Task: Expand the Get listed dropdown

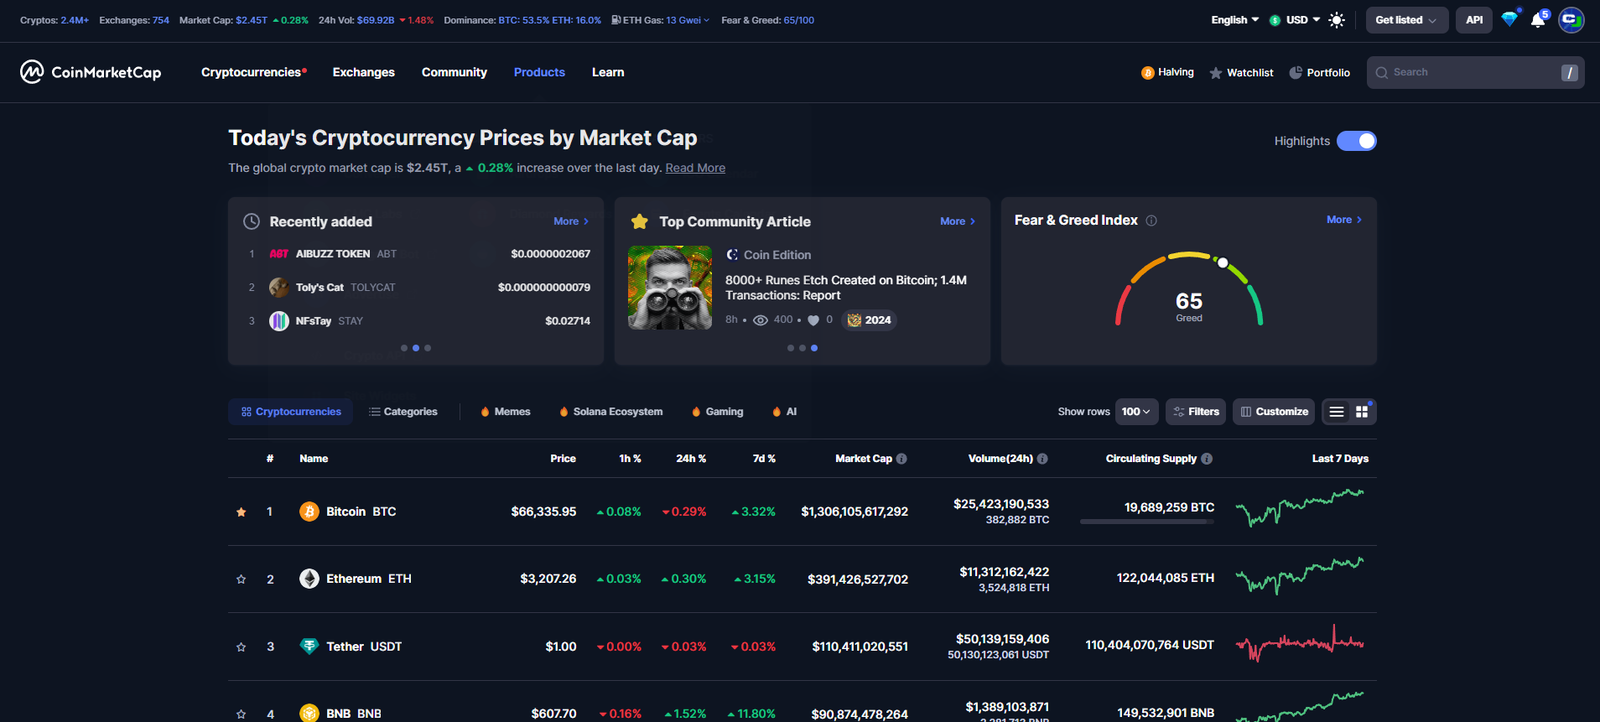Action: coord(1407,20)
